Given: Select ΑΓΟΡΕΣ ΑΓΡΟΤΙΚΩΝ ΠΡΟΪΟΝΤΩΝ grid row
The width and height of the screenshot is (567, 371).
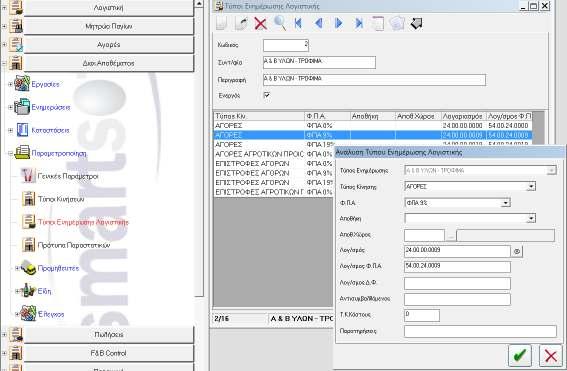Looking at the screenshot, I should coord(273,154).
